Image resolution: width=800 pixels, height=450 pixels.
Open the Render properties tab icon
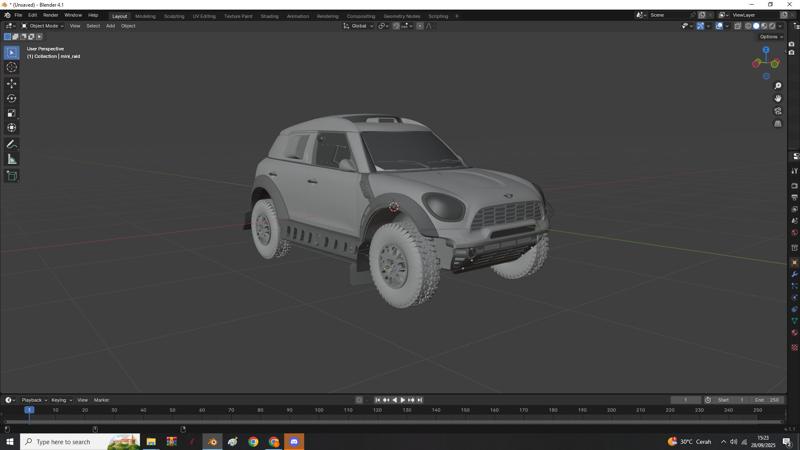point(794,186)
